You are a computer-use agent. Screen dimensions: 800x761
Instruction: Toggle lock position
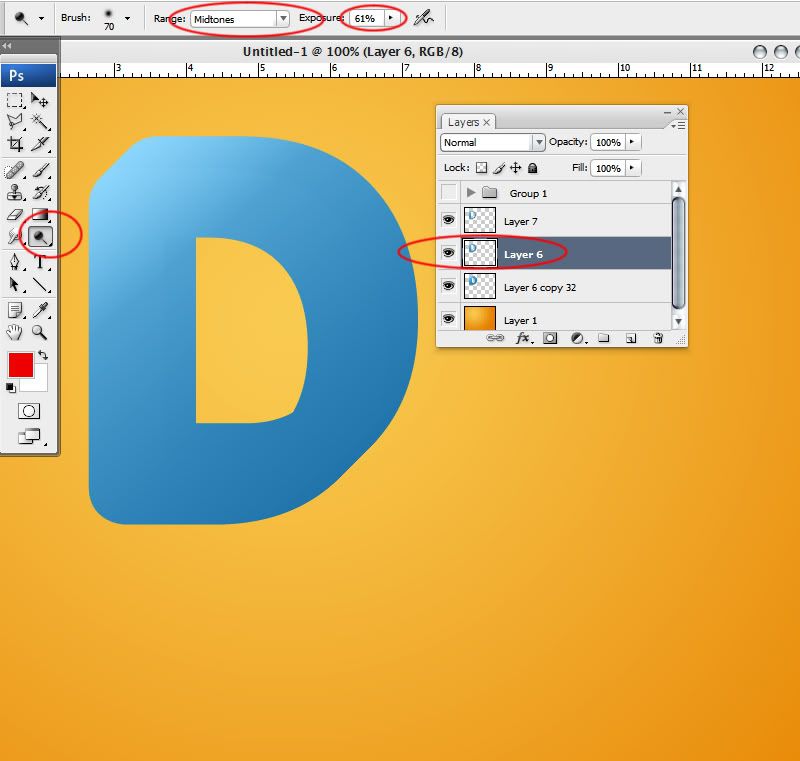click(516, 168)
